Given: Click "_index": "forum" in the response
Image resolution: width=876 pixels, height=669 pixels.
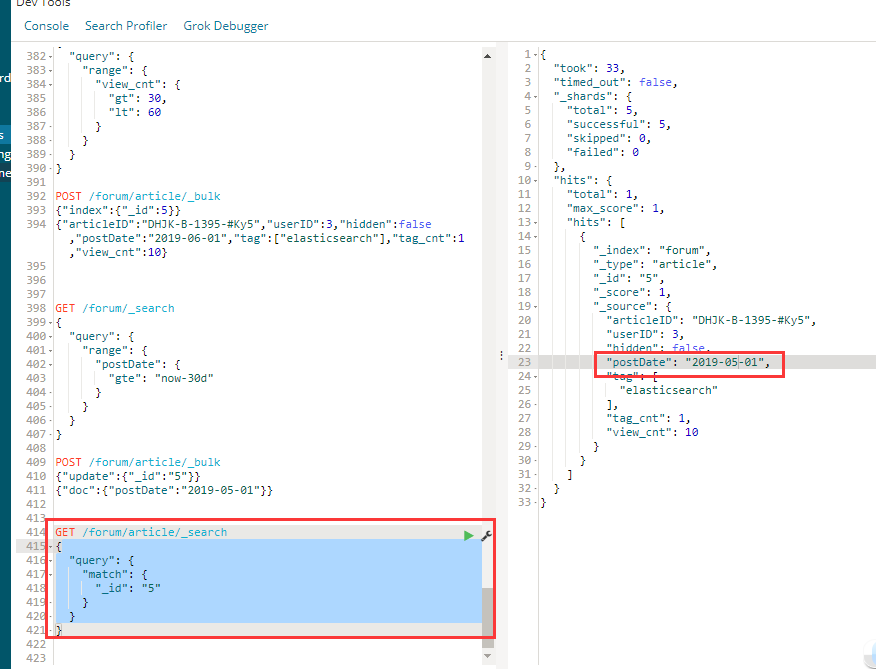Looking at the screenshot, I should (x=652, y=250).
